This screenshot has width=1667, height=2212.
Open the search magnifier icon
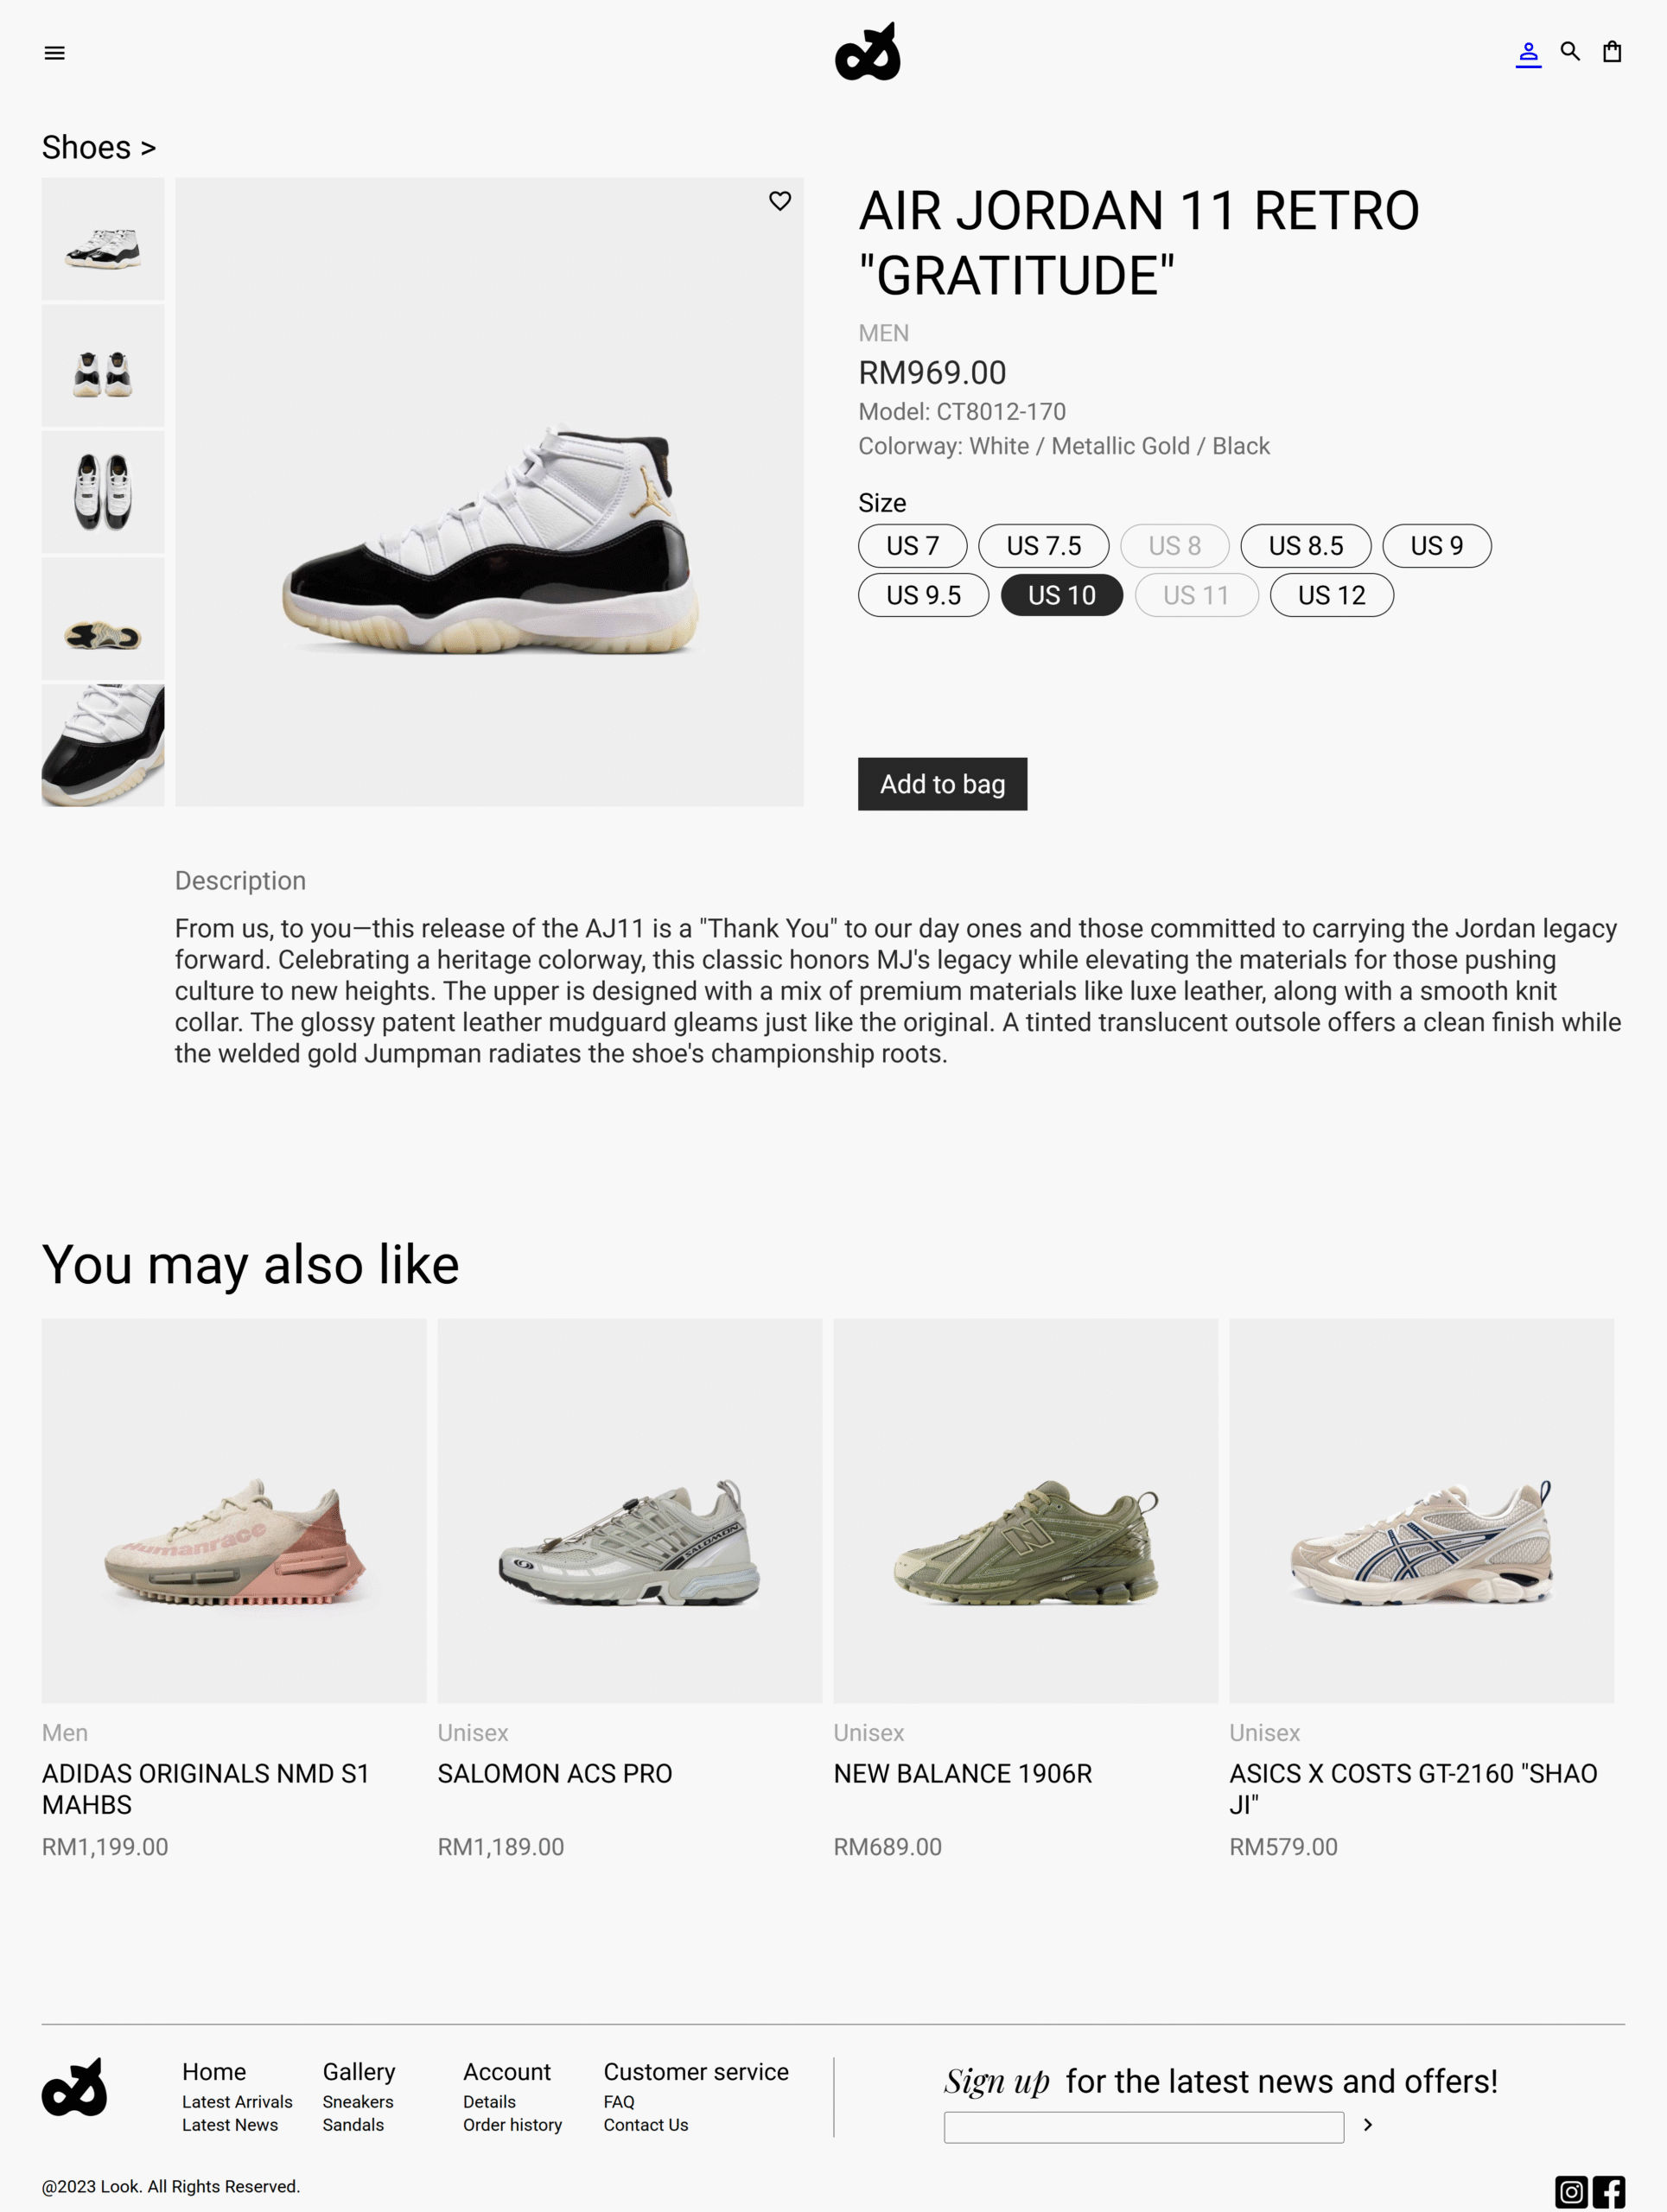[x=1570, y=52]
